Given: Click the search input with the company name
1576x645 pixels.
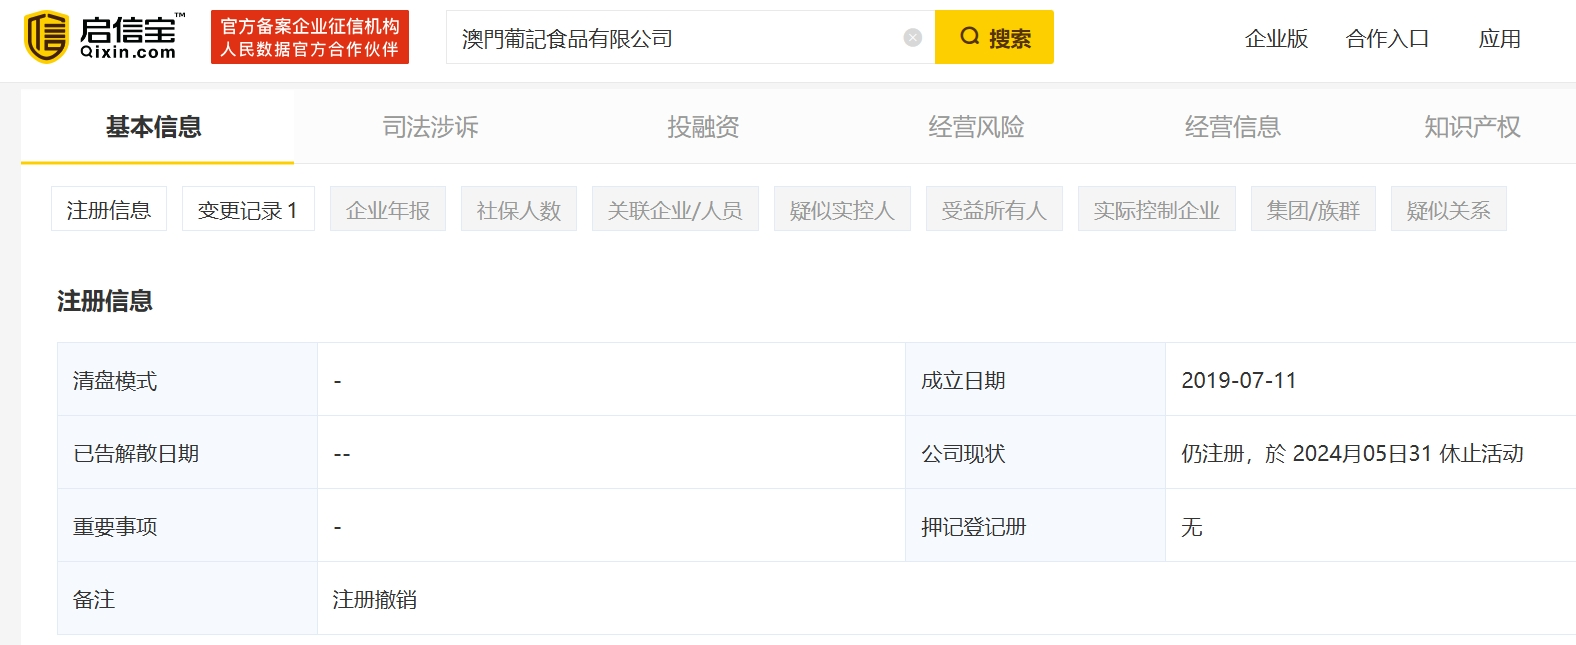Looking at the screenshot, I should click(670, 38).
